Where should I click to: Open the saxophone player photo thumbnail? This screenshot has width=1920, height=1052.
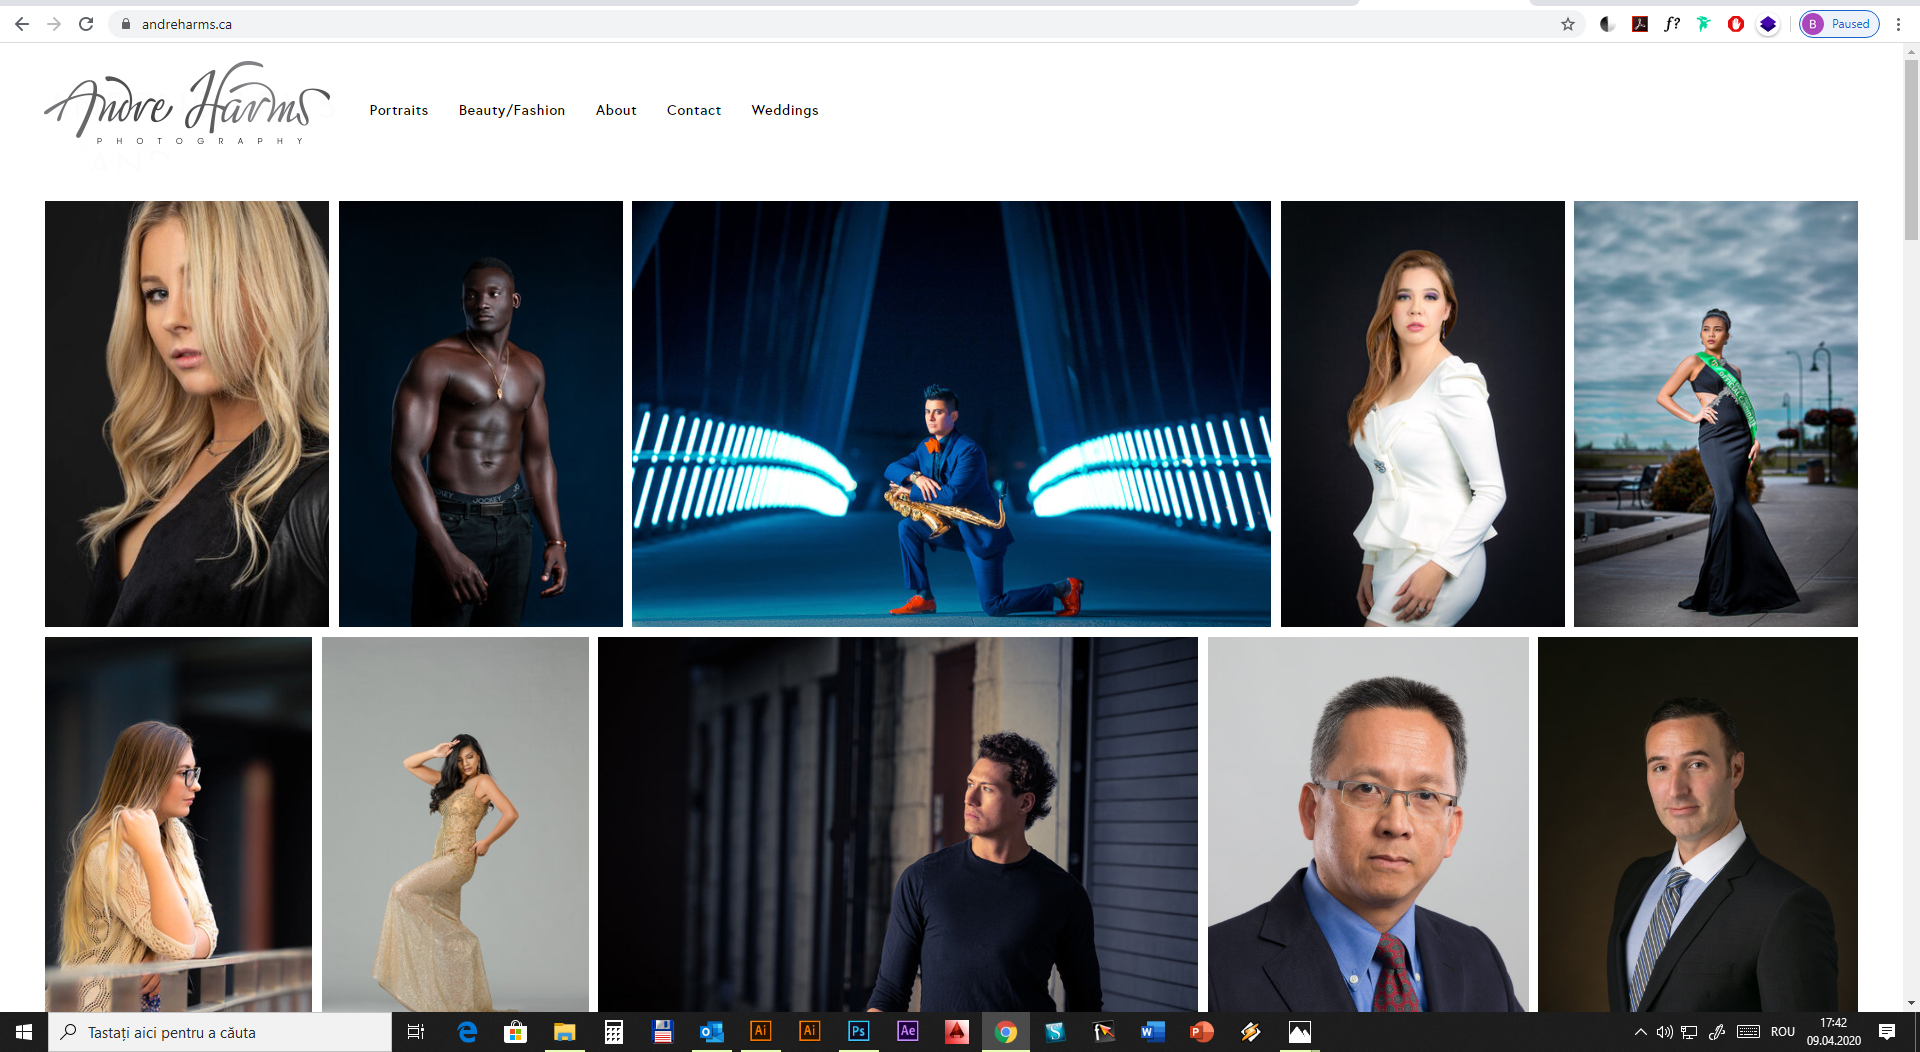tap(951, 414)
